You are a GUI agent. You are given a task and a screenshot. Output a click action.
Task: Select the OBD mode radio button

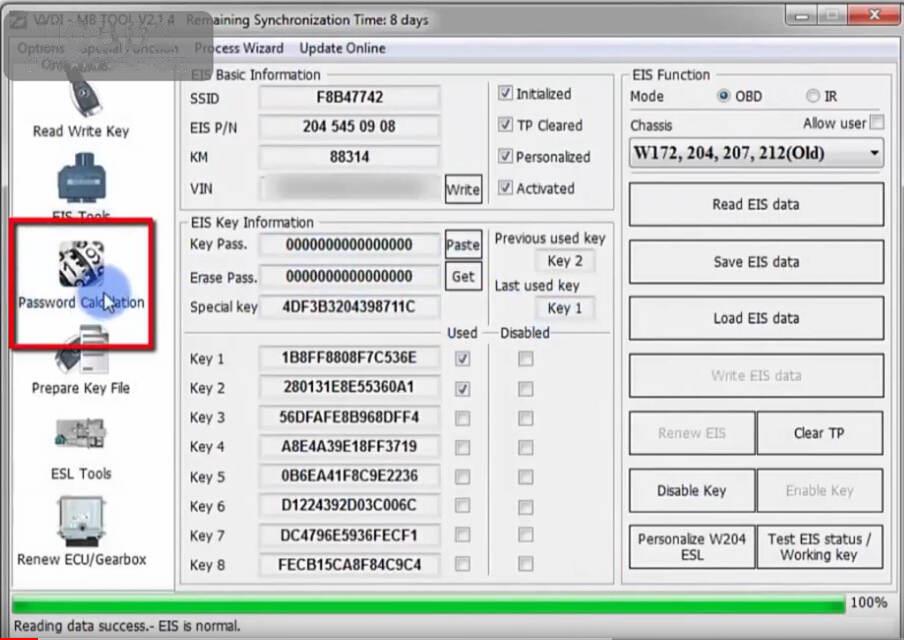pyautogui.click(x=724, y=96)
